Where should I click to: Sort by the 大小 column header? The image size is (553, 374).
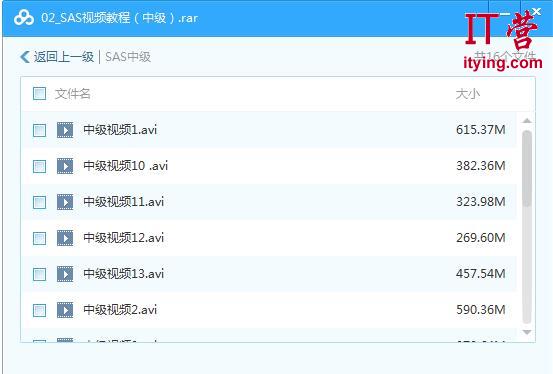click(x=468, y=94)
